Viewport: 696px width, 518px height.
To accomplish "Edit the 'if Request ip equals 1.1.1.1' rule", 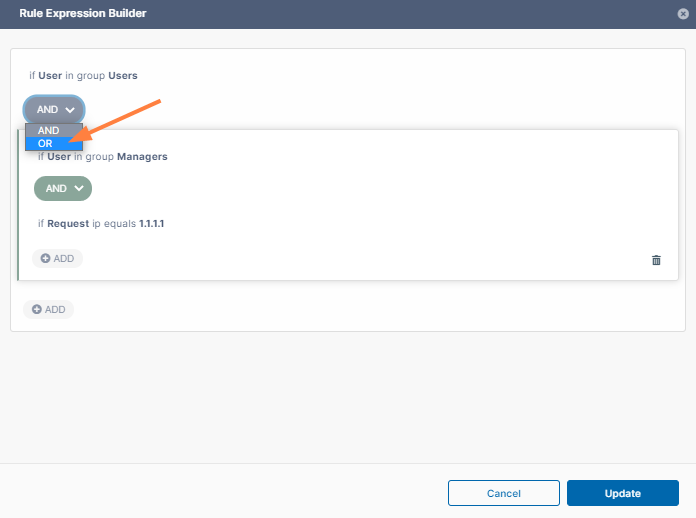I will coord(100,224).
